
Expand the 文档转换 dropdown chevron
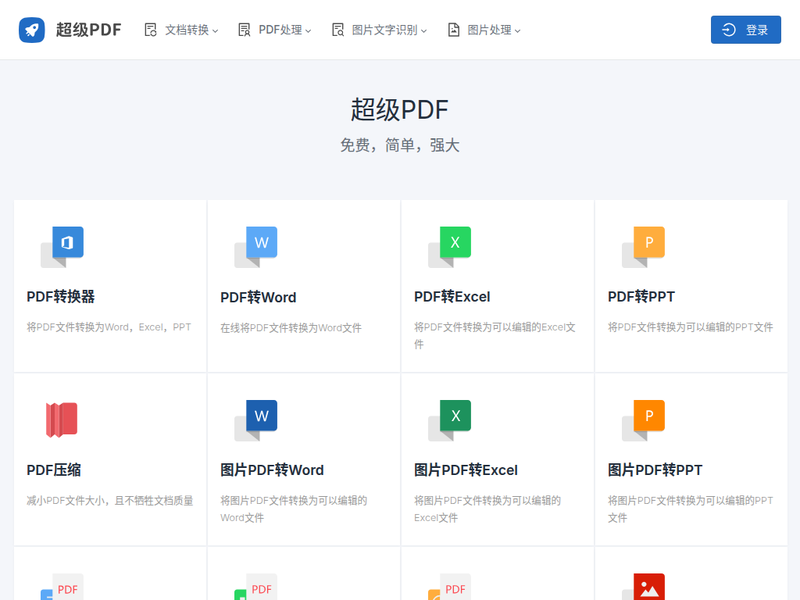click(x=215, y=31)
